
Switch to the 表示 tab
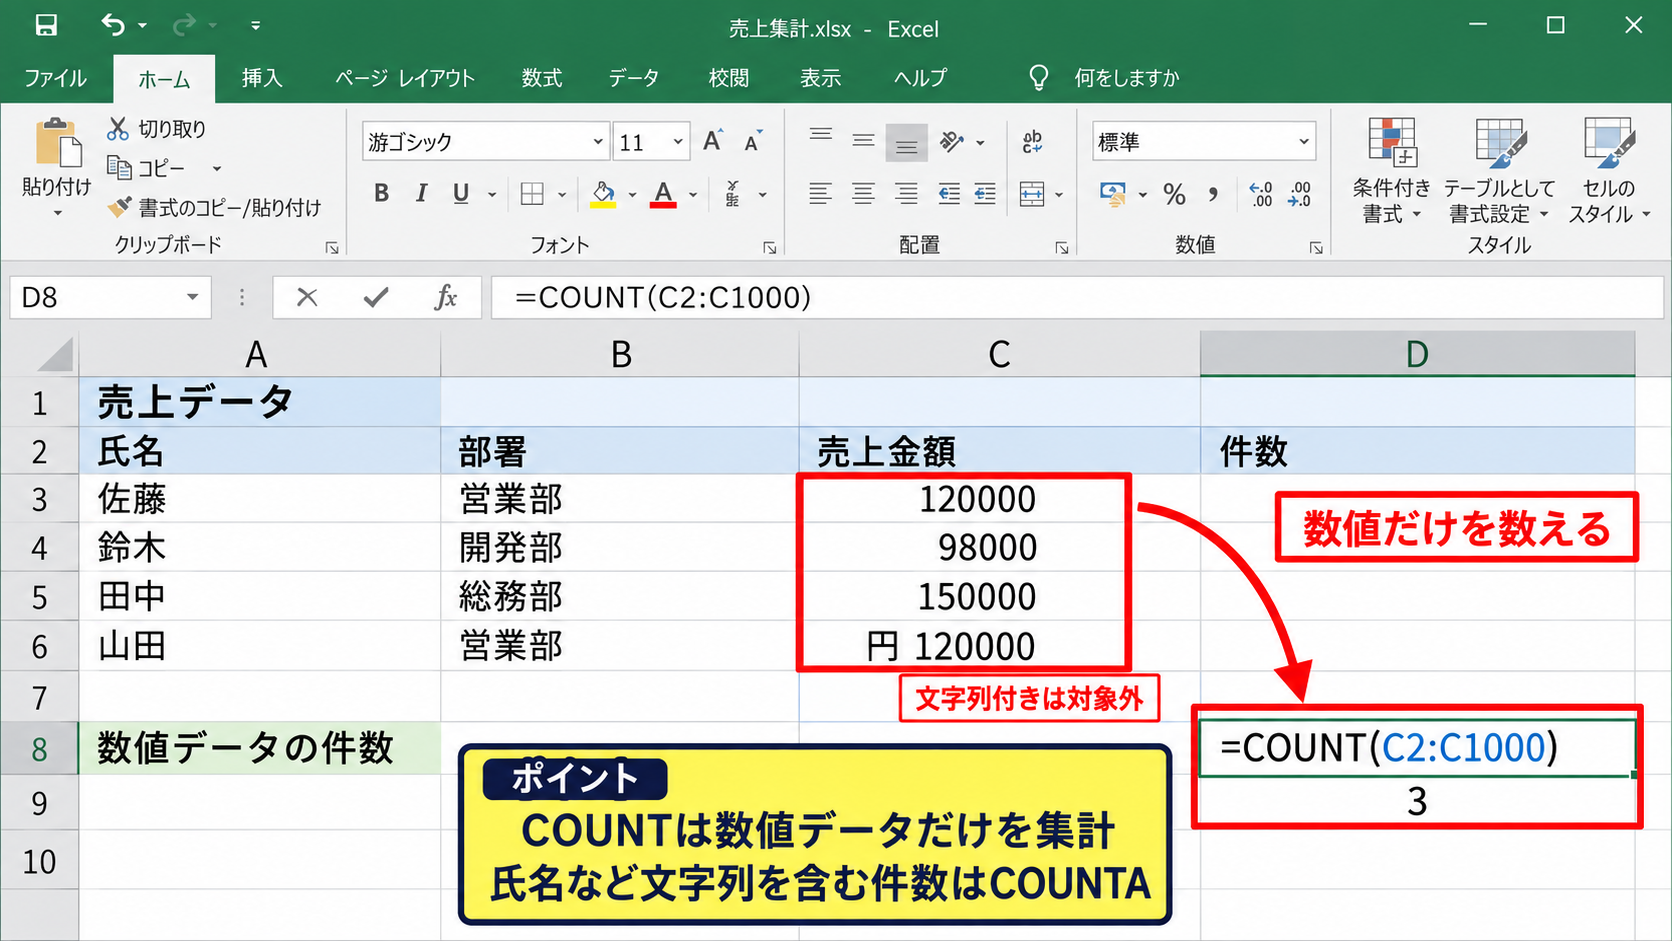point(821,78)
